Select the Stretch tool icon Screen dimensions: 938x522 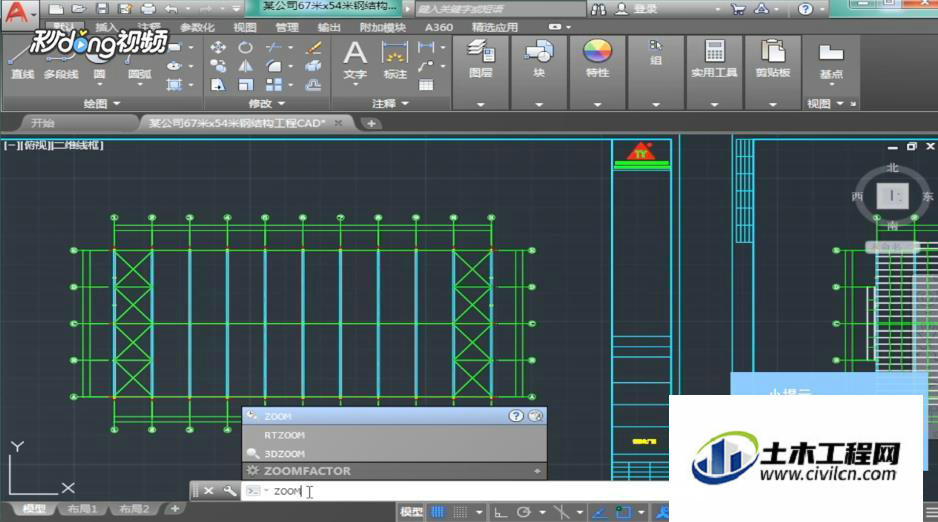[218, 84]
